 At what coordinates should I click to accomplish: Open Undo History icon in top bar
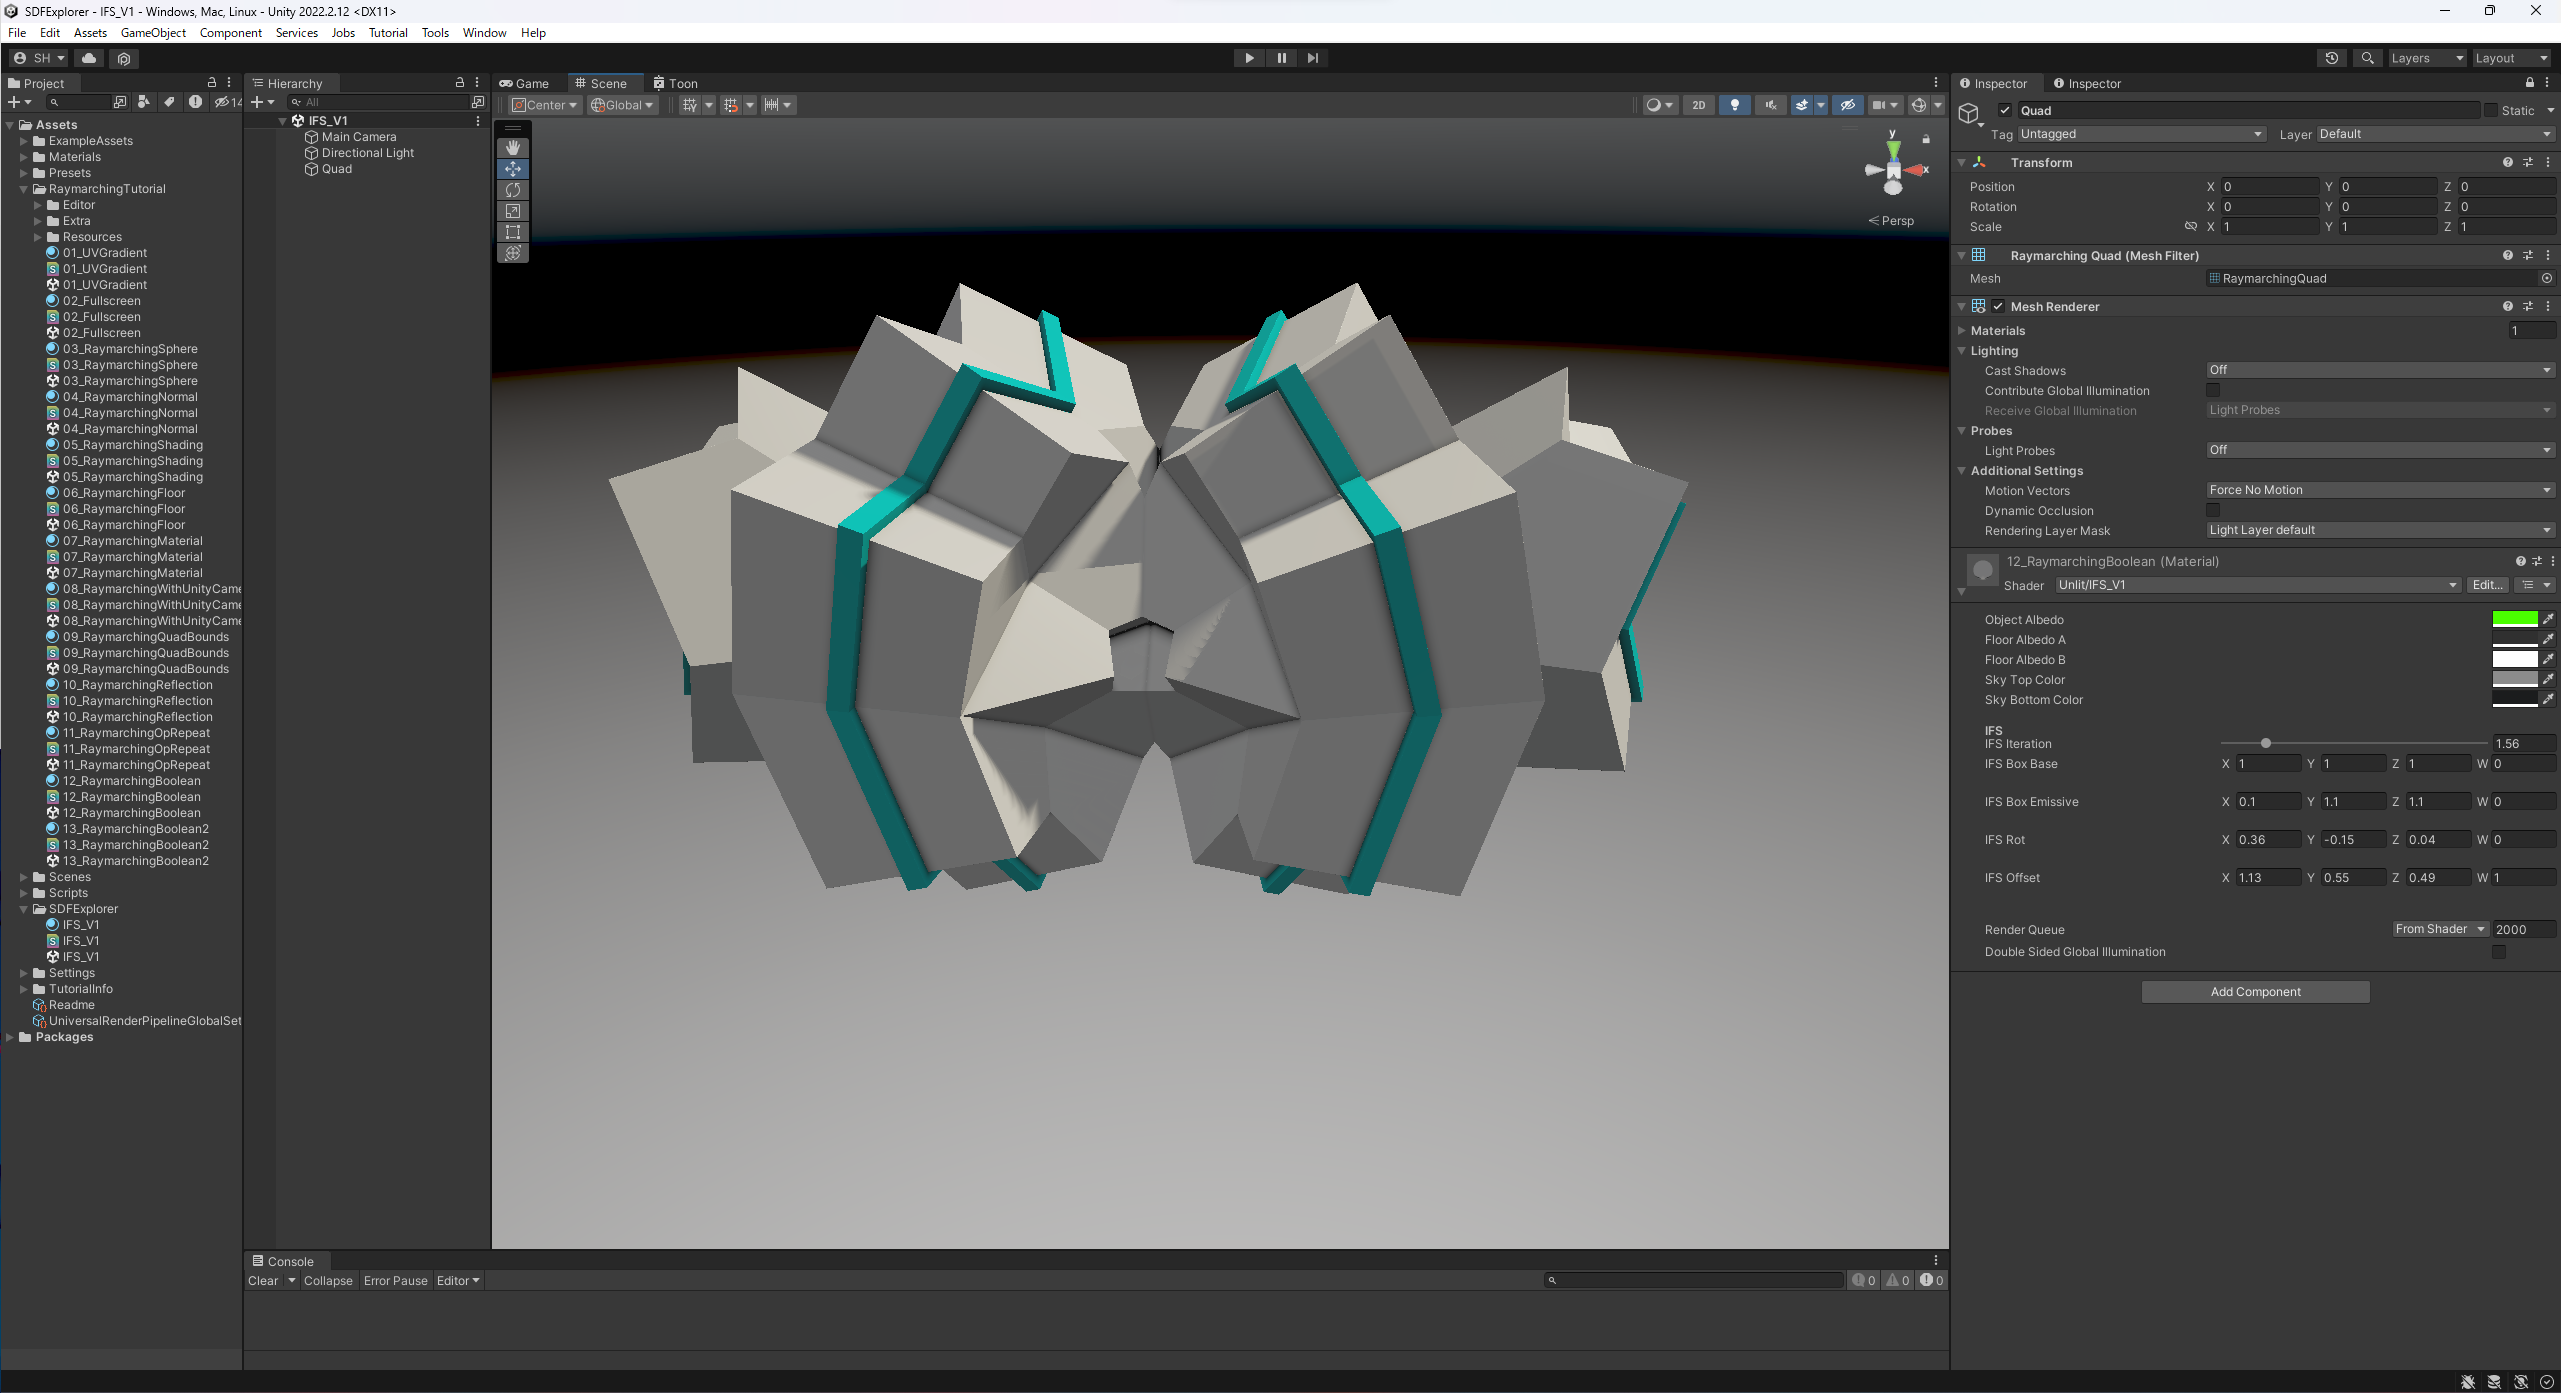[x=2331, y=58]
